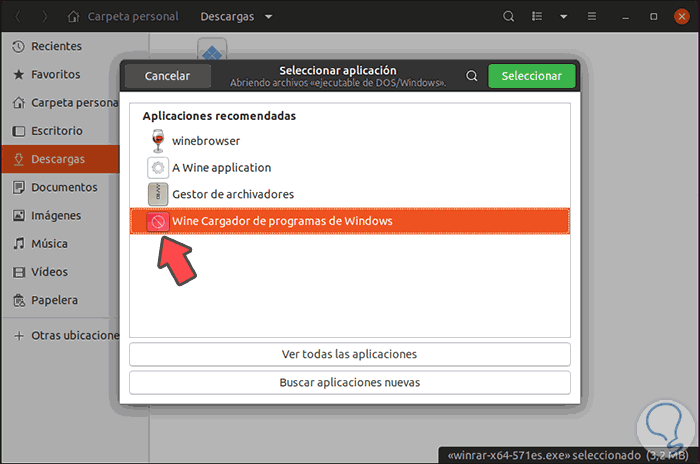This screenshot has width=700, height=464.
Task: Open Vídeos in the sidebar
Action: pyautogui.click(x=61, y=272)
